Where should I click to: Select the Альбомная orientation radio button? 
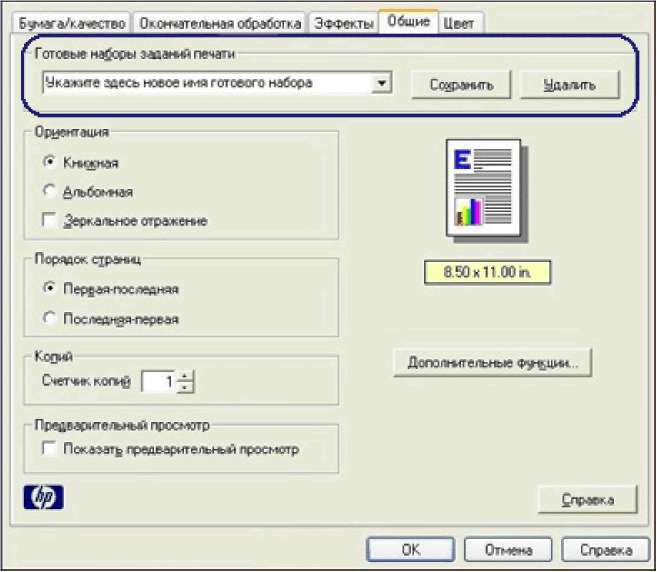(x=49, y=190)
